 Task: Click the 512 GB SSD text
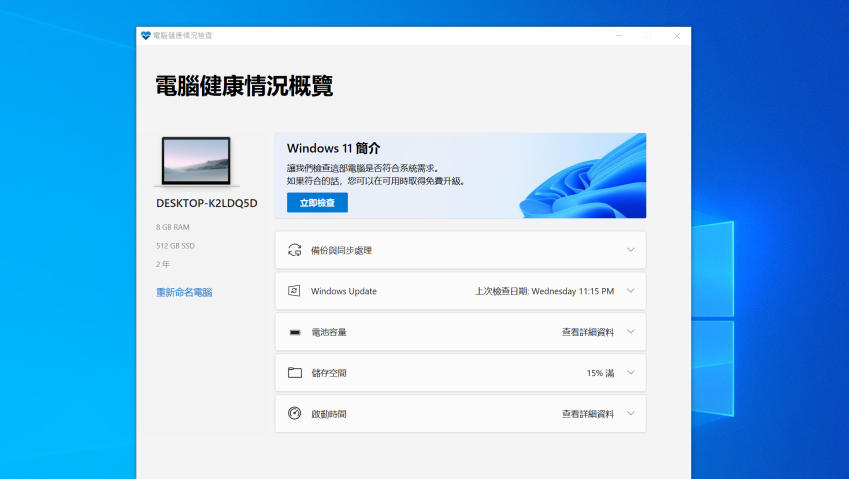pos(175,246)
